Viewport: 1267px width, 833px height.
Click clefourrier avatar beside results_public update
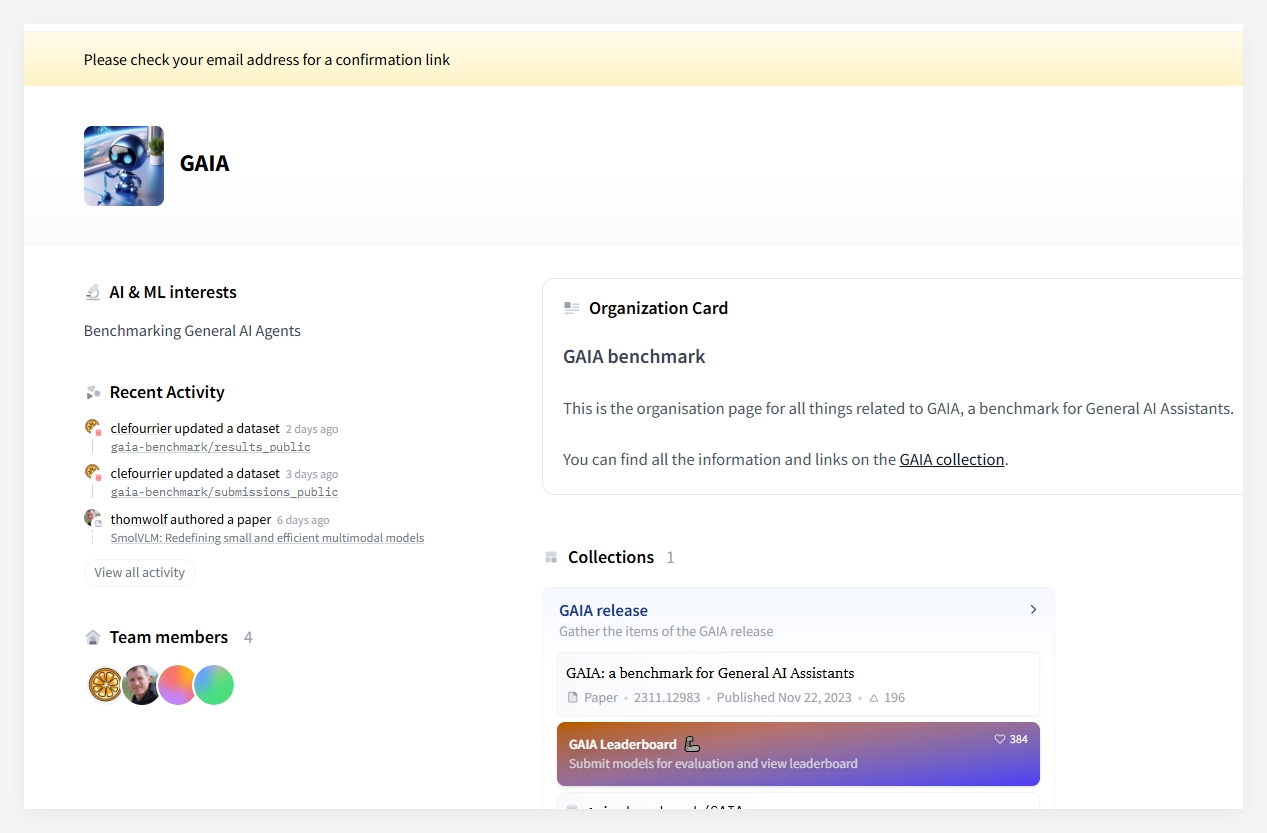coord(92,428)
